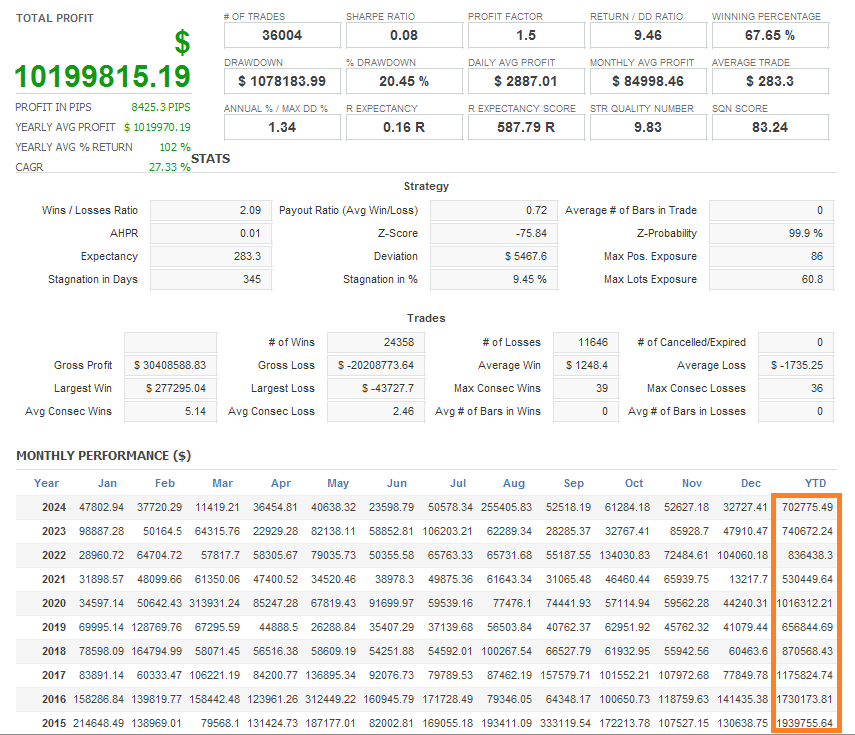Click the Profit Factor box showing 1.5
The width and height of the screenshot is (855, 735).
point(526,35)
